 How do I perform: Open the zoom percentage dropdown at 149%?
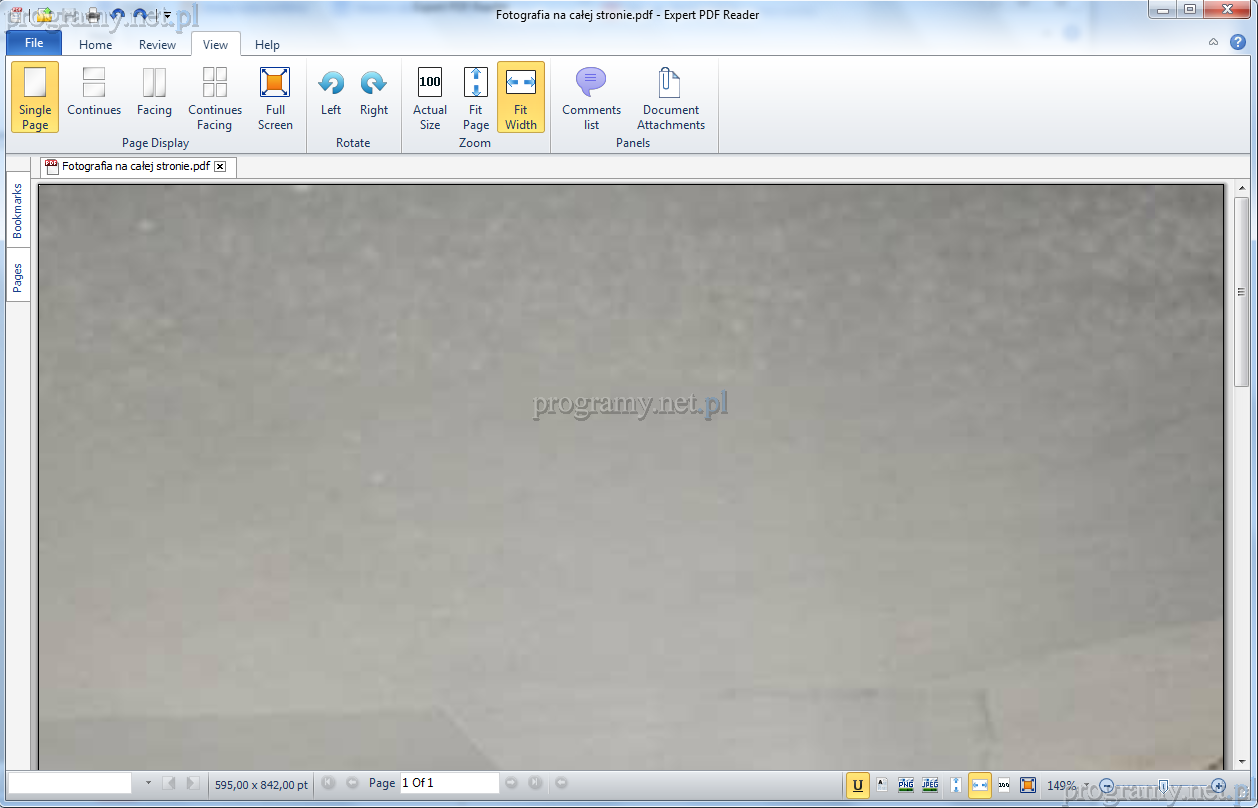(x=1086, y=785)
